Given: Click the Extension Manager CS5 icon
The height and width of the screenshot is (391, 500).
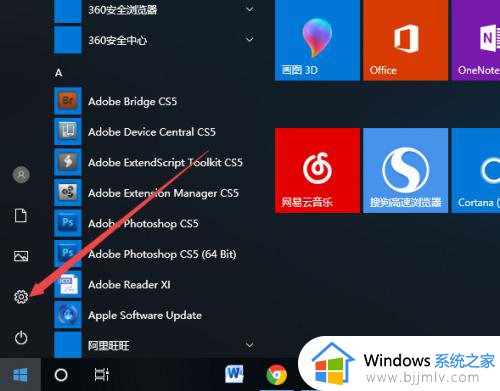Looking at the screenshot, I should point(68,193).
